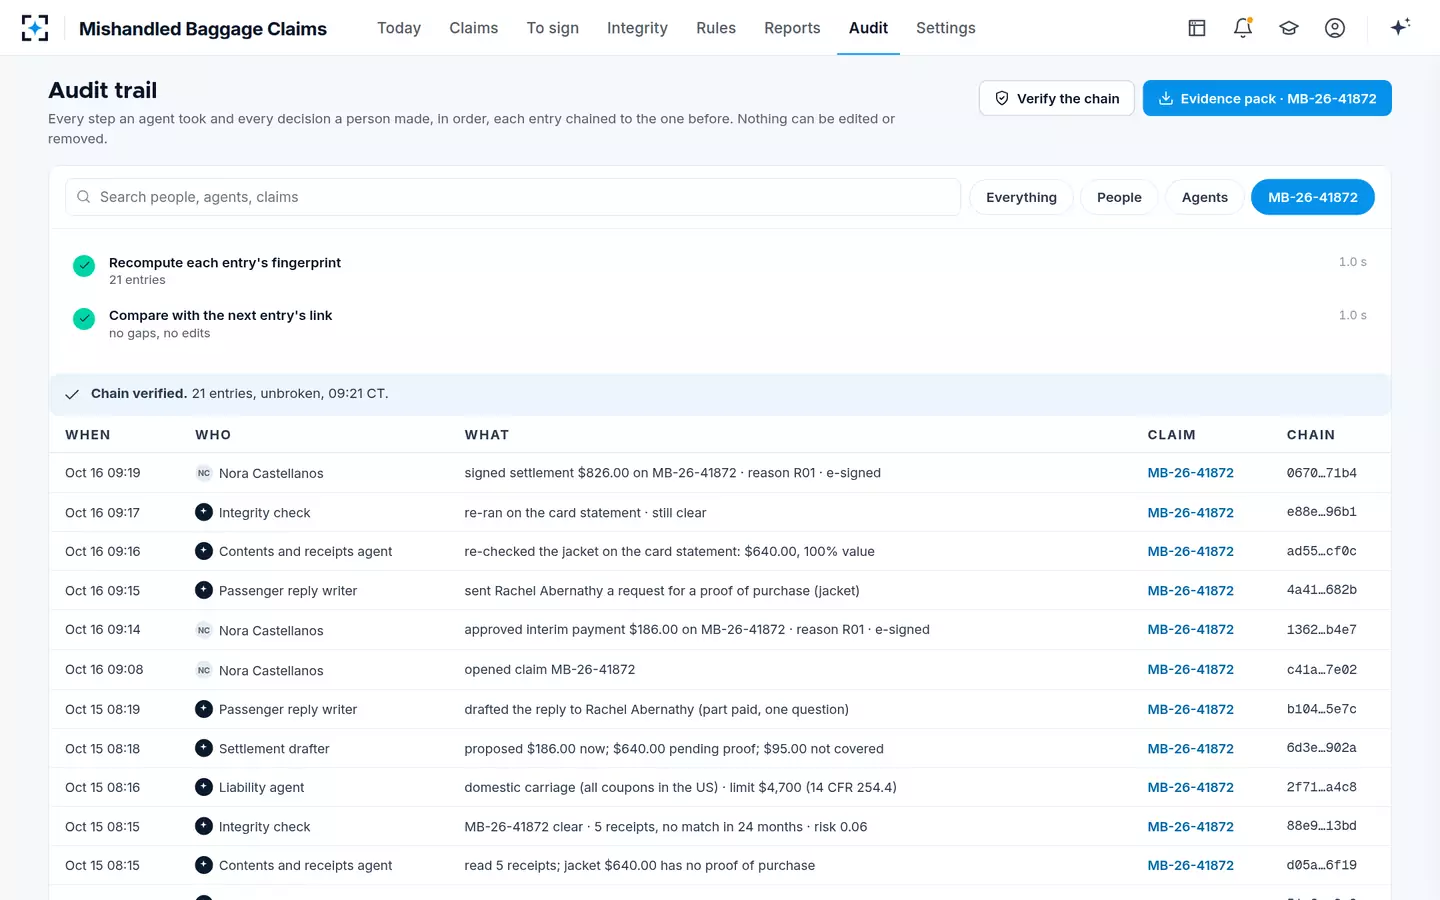
Task: Focus the search people, agents, claims field
Action: 513,197
